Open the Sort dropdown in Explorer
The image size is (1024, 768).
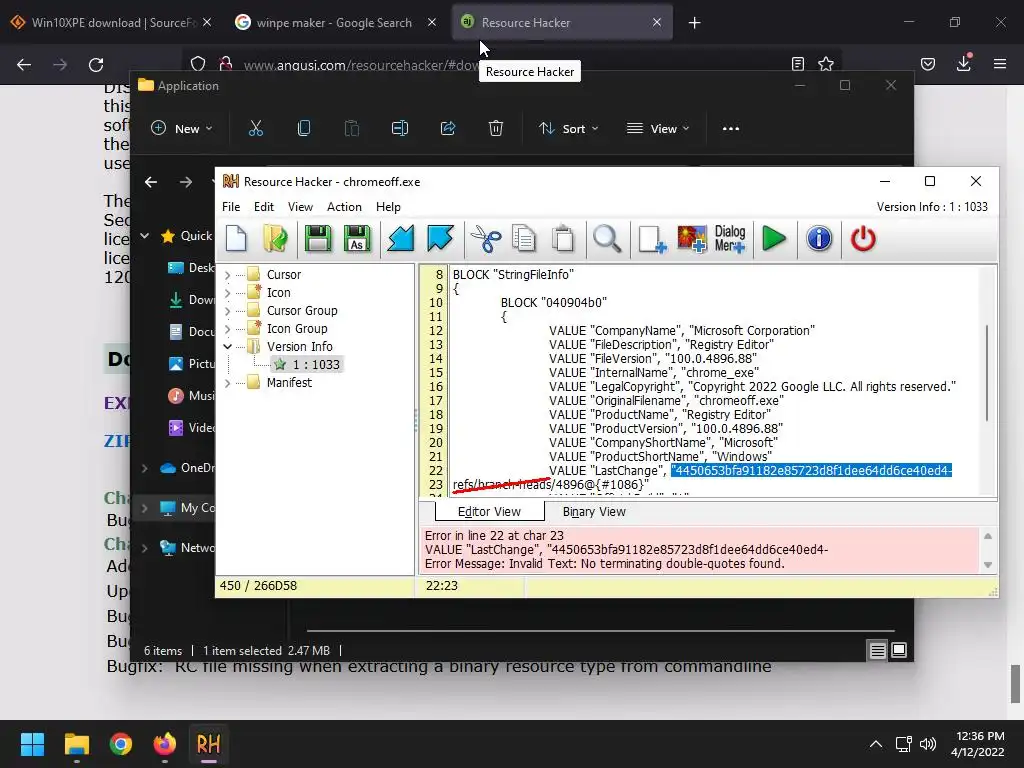point(568,129)
